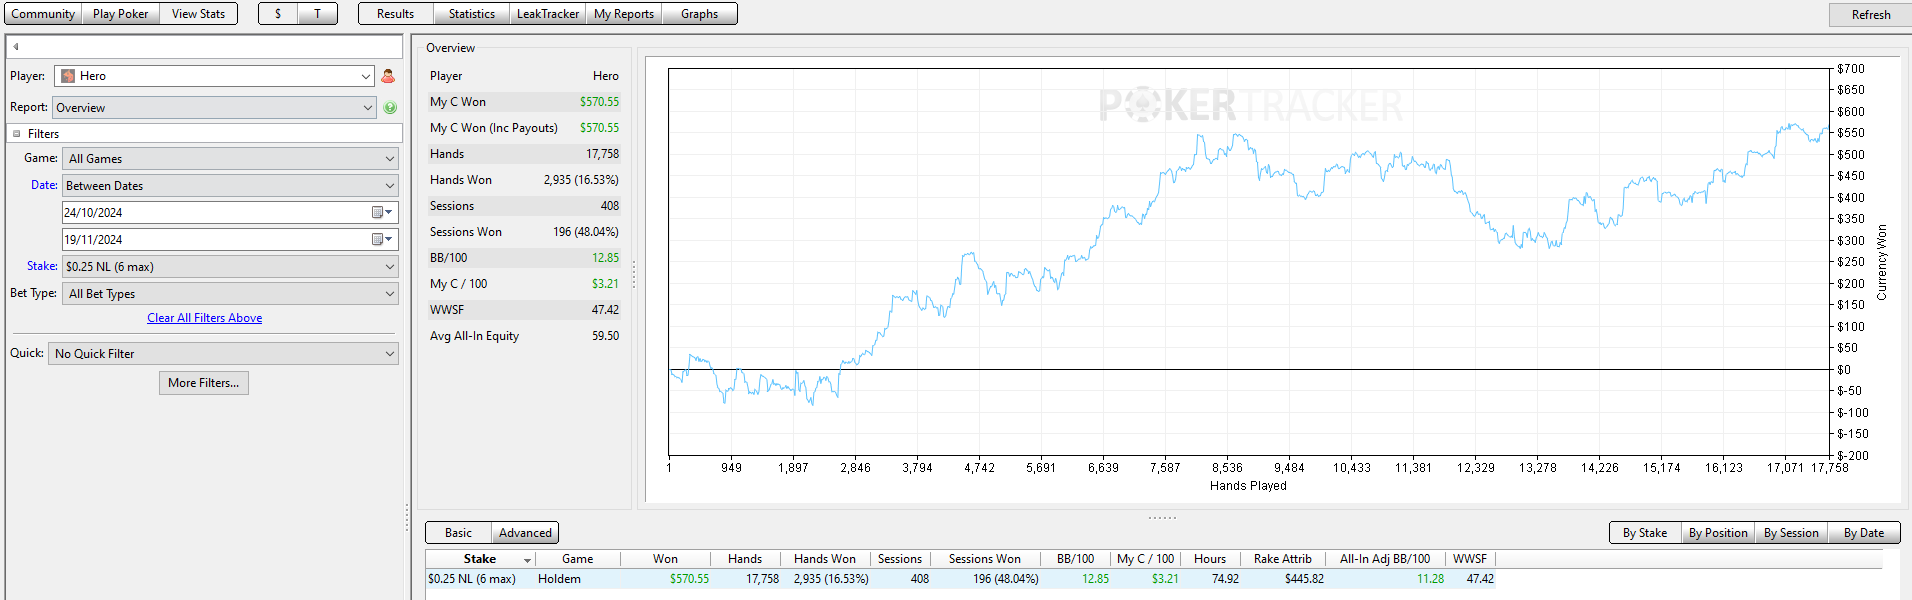Click the Date filter label link
Viewport: 1912px width, 600px height.
pyautogui.click(x=44, y=185)
